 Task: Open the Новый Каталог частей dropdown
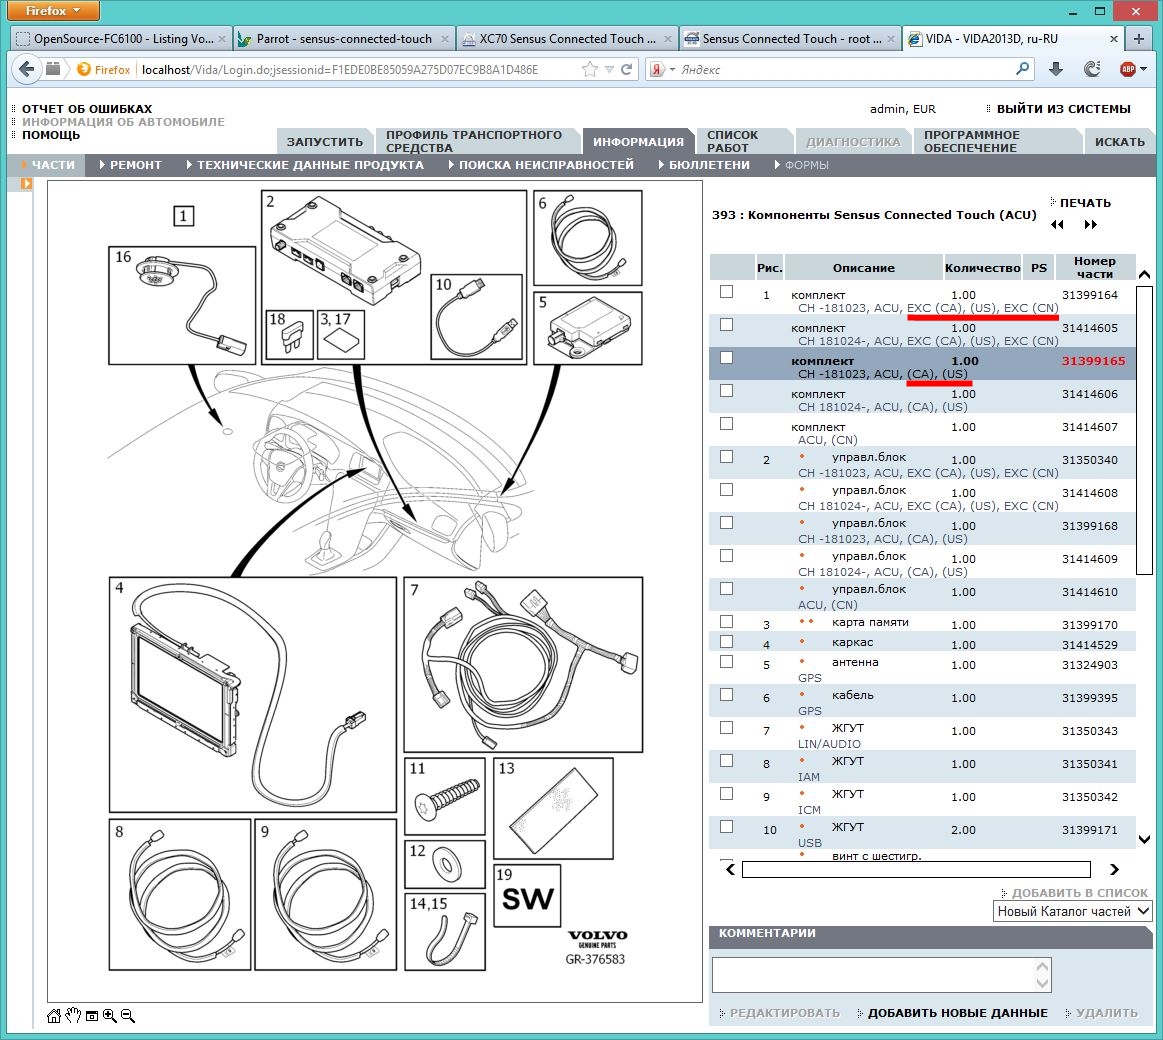[x=1073, y=911]
